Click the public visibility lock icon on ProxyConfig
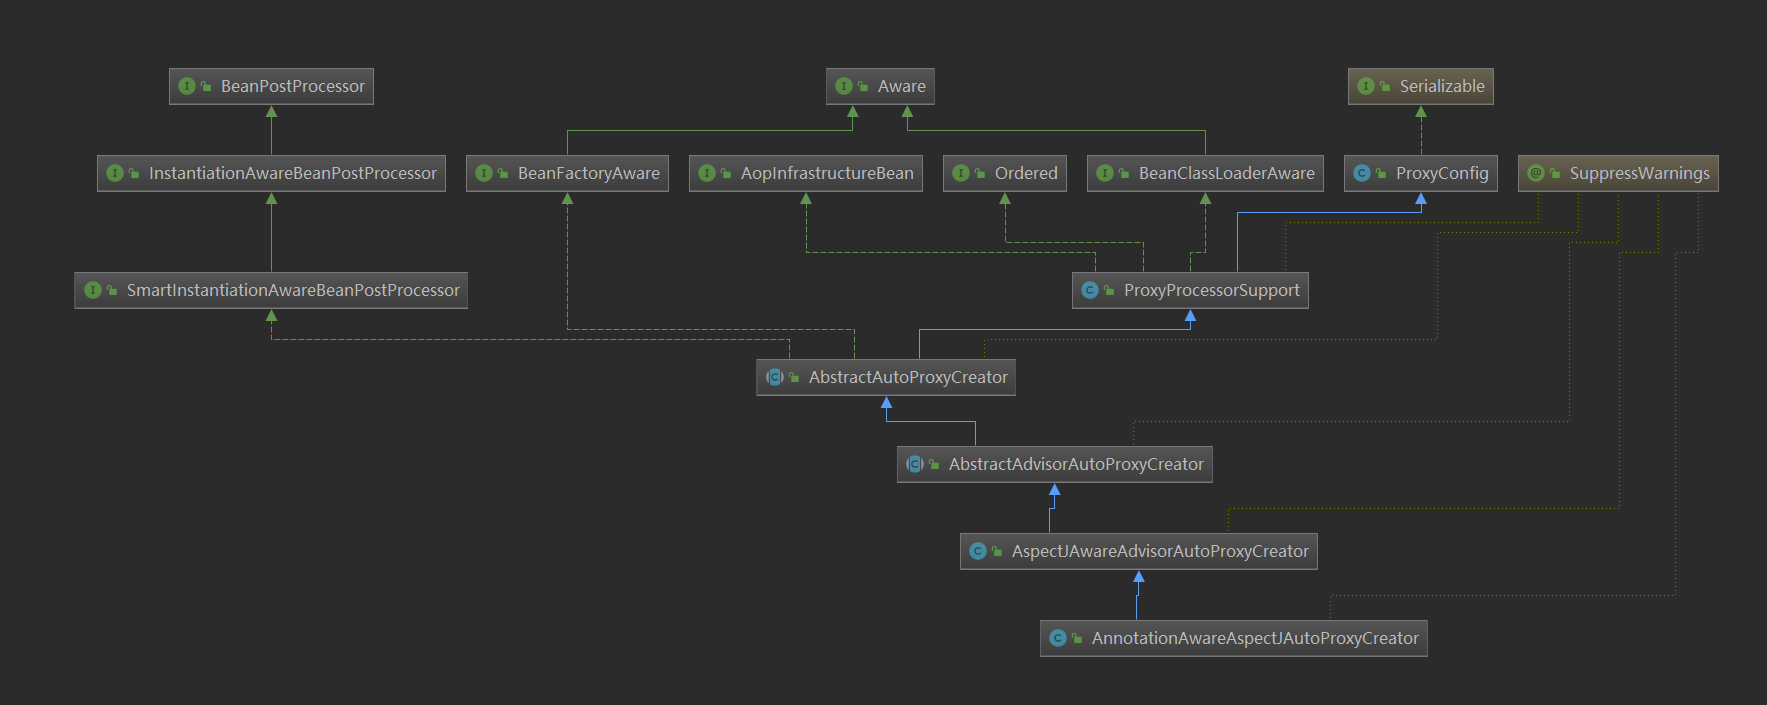Viewport: 1767px width, 705px height. click(1381, 174)
